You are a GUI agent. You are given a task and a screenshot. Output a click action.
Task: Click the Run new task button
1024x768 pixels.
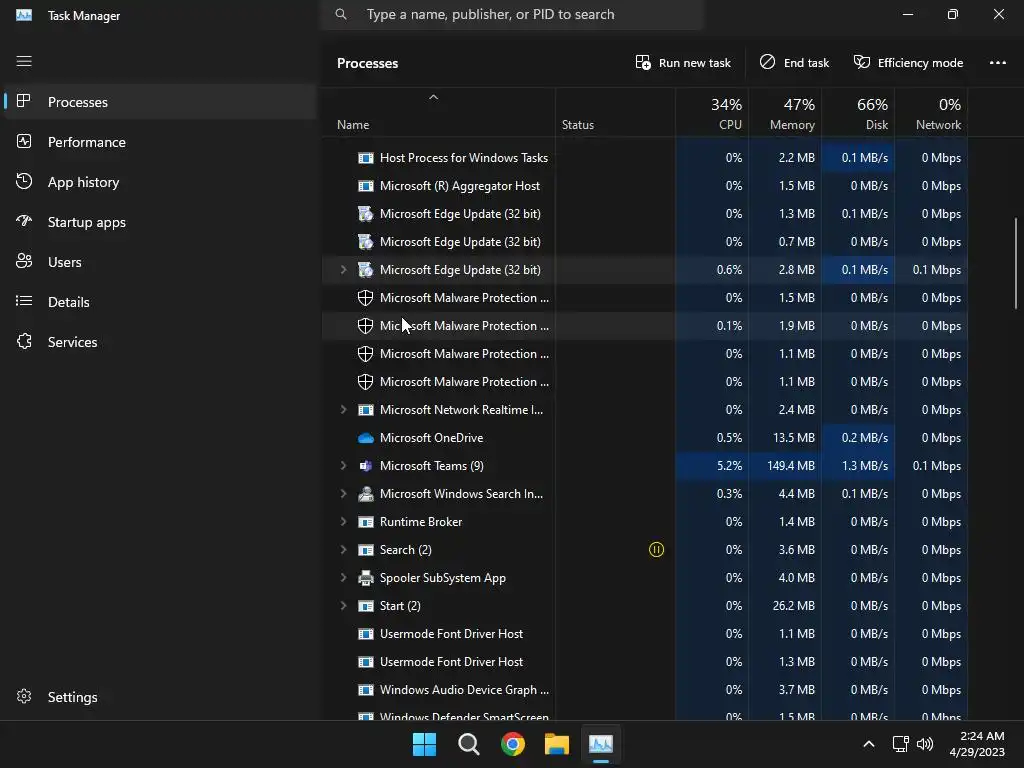683,63
